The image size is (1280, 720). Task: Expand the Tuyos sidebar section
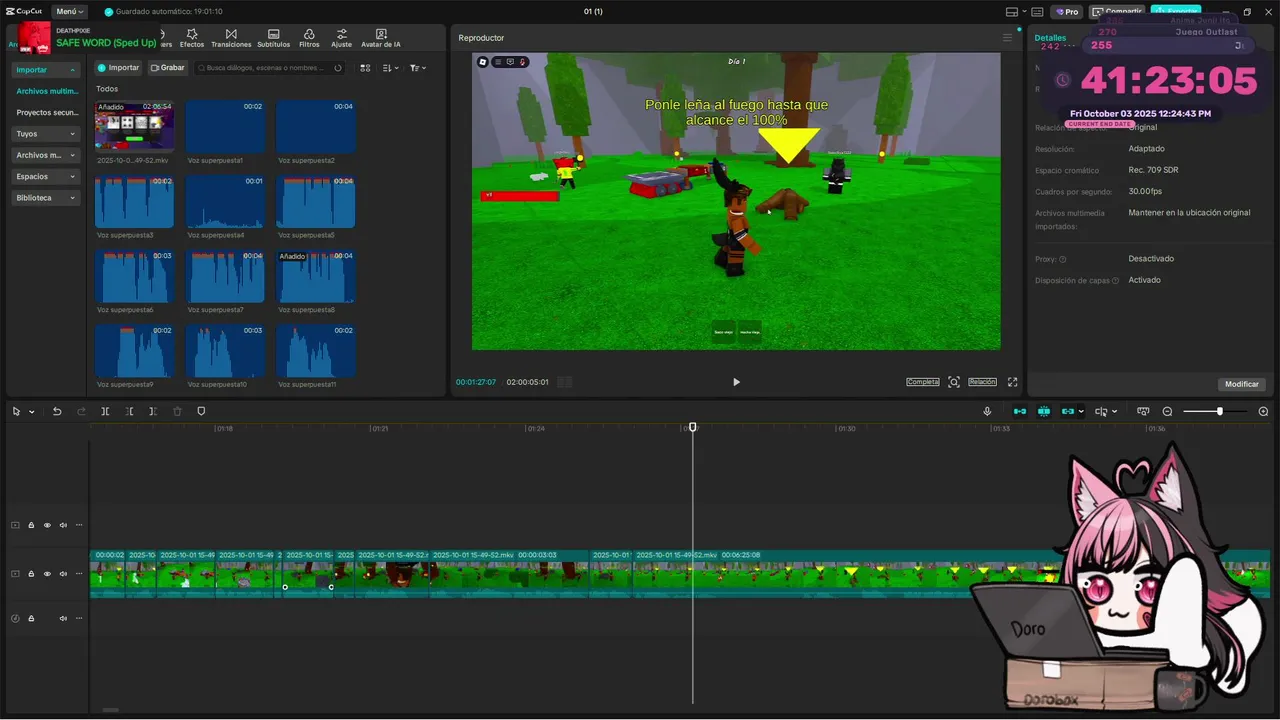point(46,133)
